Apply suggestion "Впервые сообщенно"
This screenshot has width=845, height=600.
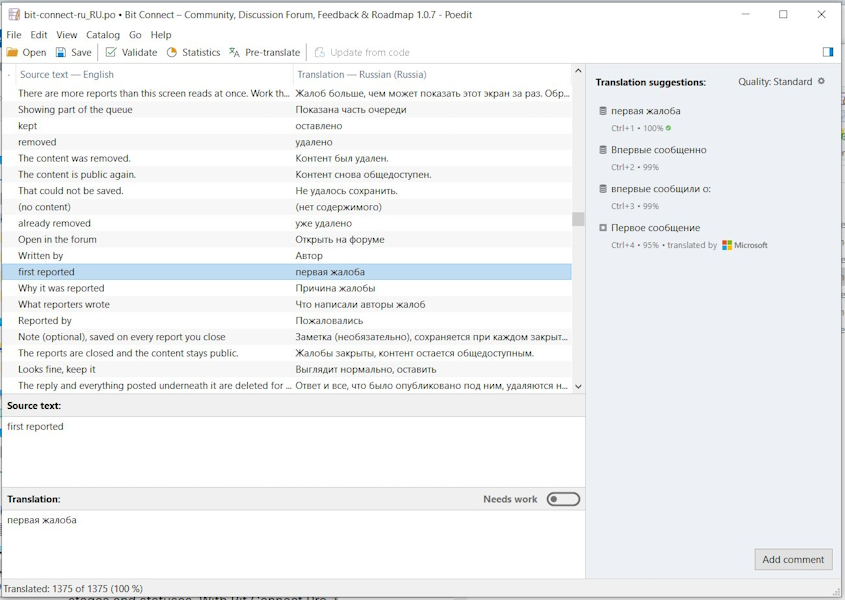tap(659, 150)
